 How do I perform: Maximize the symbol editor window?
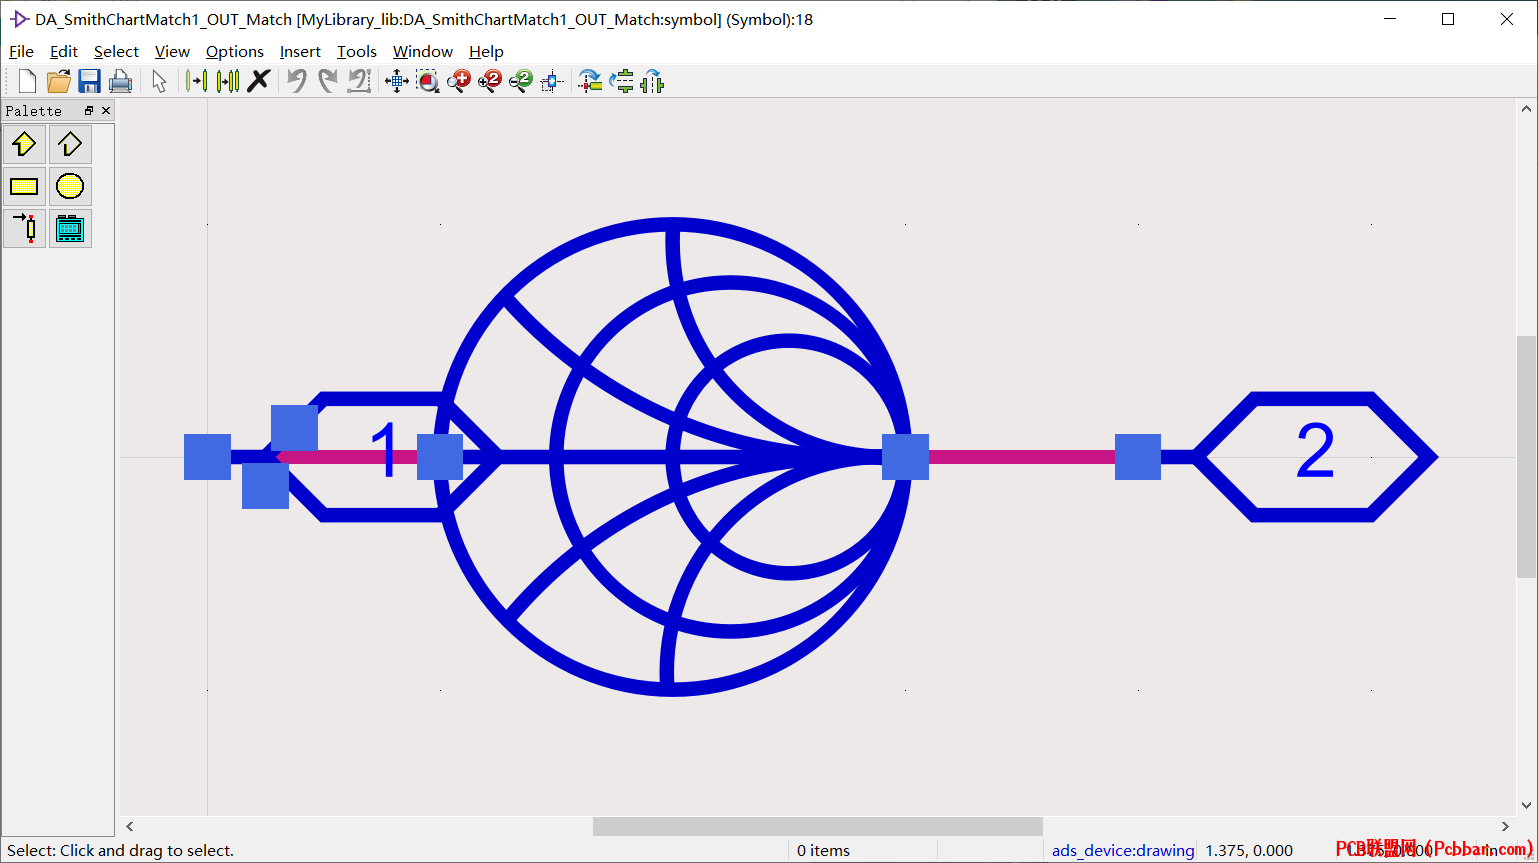[x=1448, y=19]
